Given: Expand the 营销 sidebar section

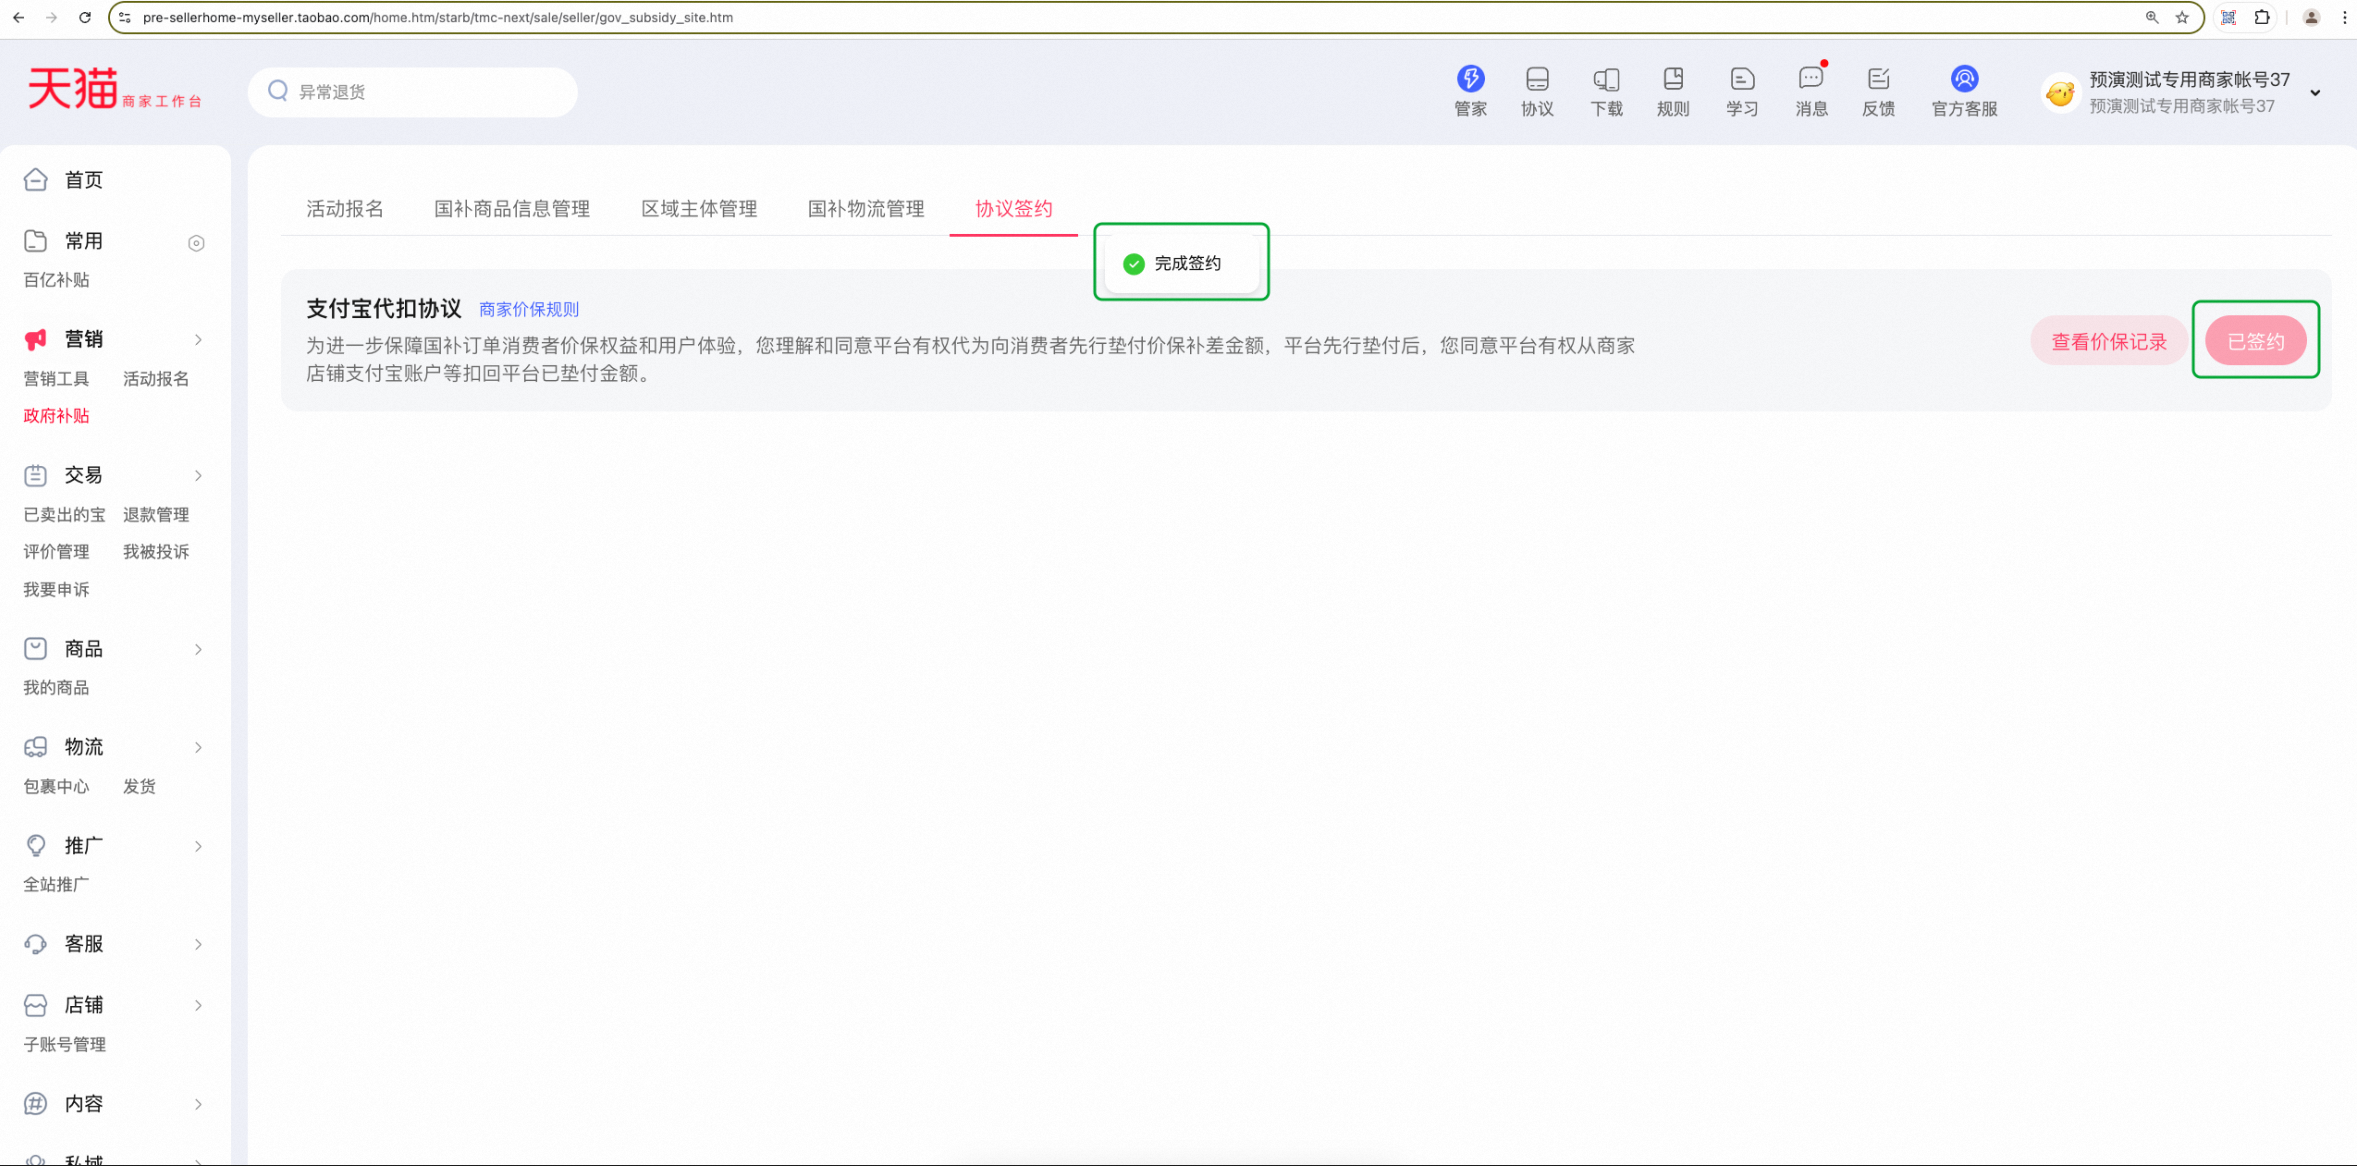Looking at the screenshot, I should coord(198,340).
